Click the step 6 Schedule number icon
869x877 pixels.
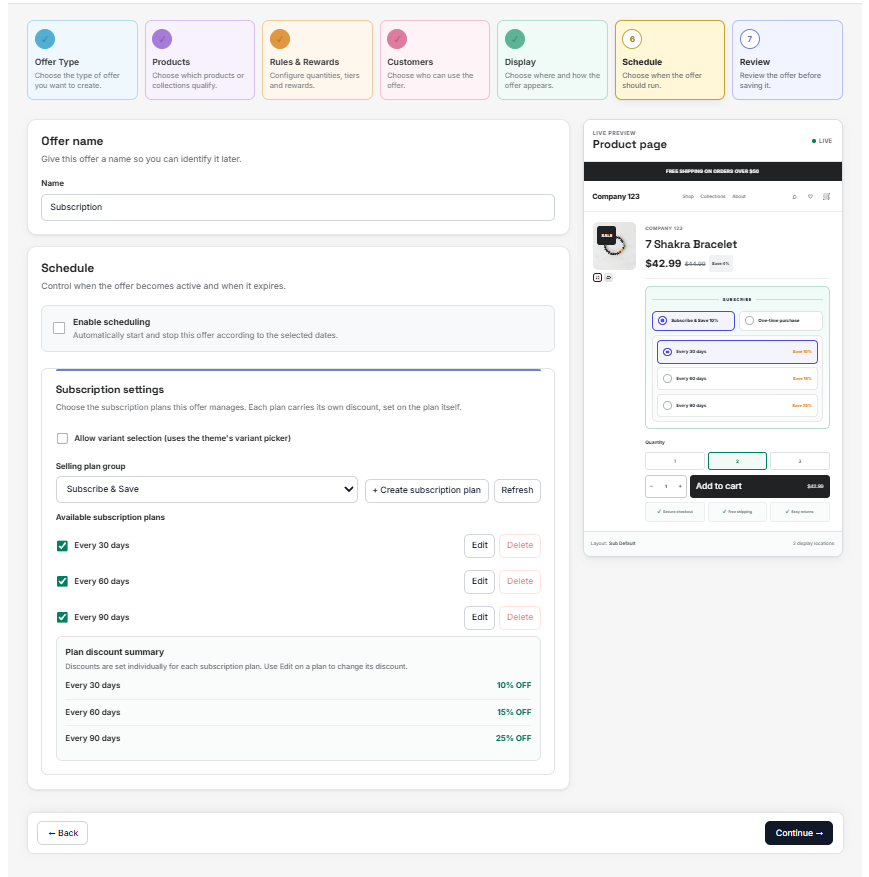632,39
